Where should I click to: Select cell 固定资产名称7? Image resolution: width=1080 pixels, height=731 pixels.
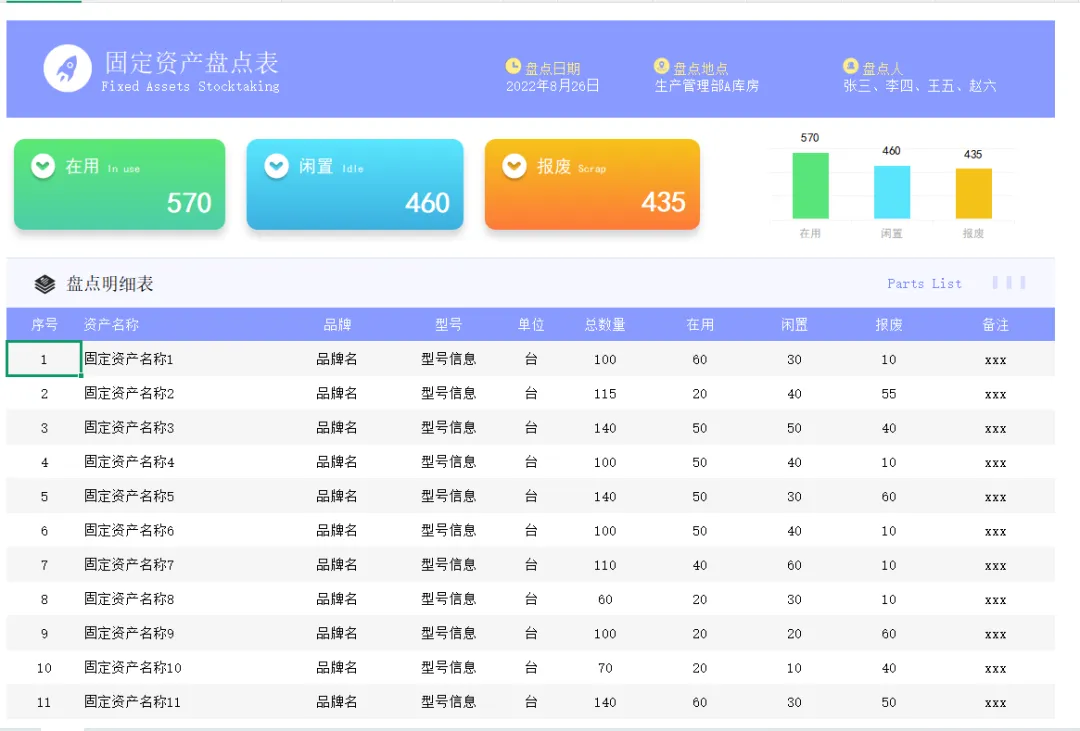[x=129, y=565]
